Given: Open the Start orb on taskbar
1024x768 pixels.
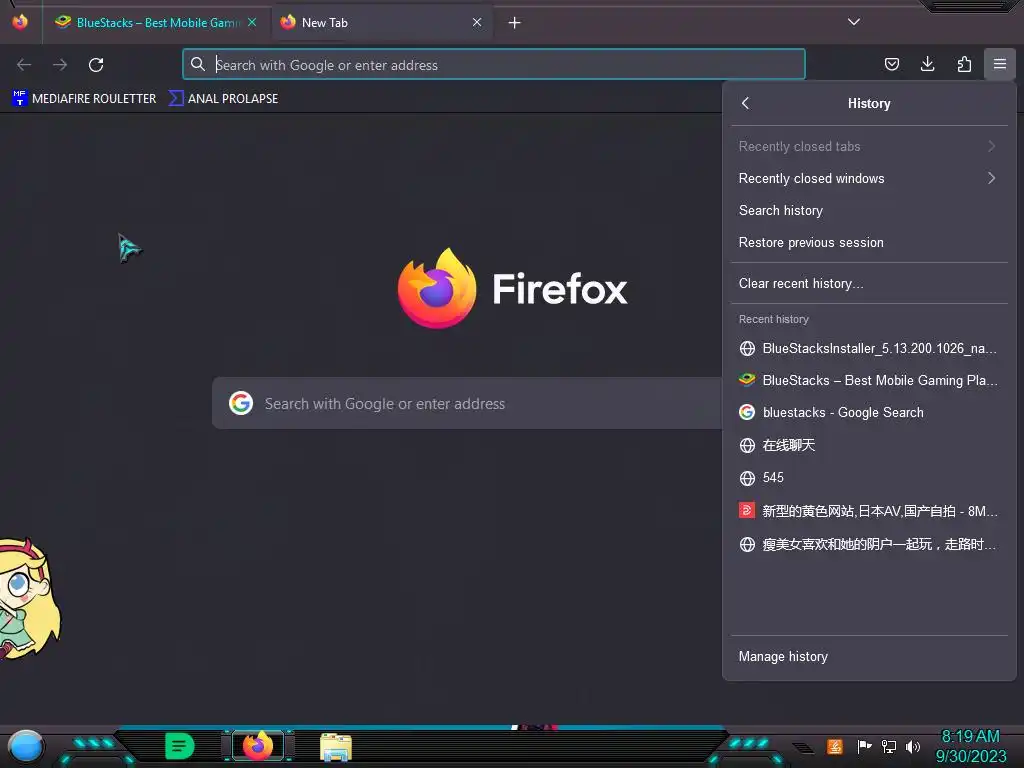Looking at the screenshot, I should (x=26, y=746).
